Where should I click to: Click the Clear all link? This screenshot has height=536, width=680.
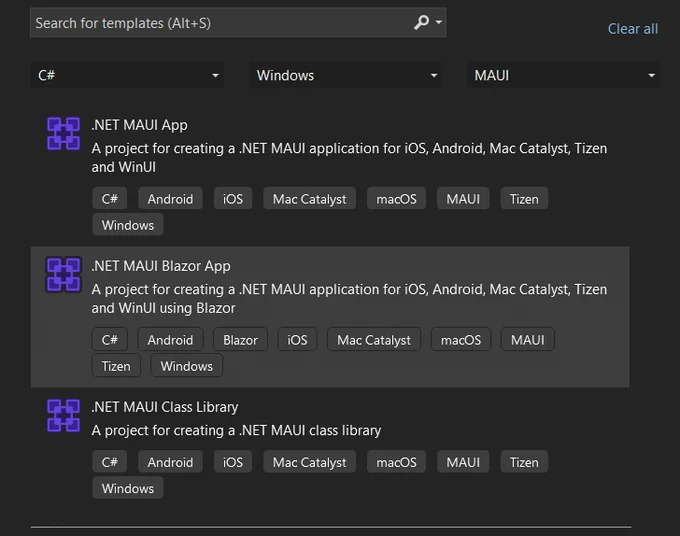[x=633, y=29]
